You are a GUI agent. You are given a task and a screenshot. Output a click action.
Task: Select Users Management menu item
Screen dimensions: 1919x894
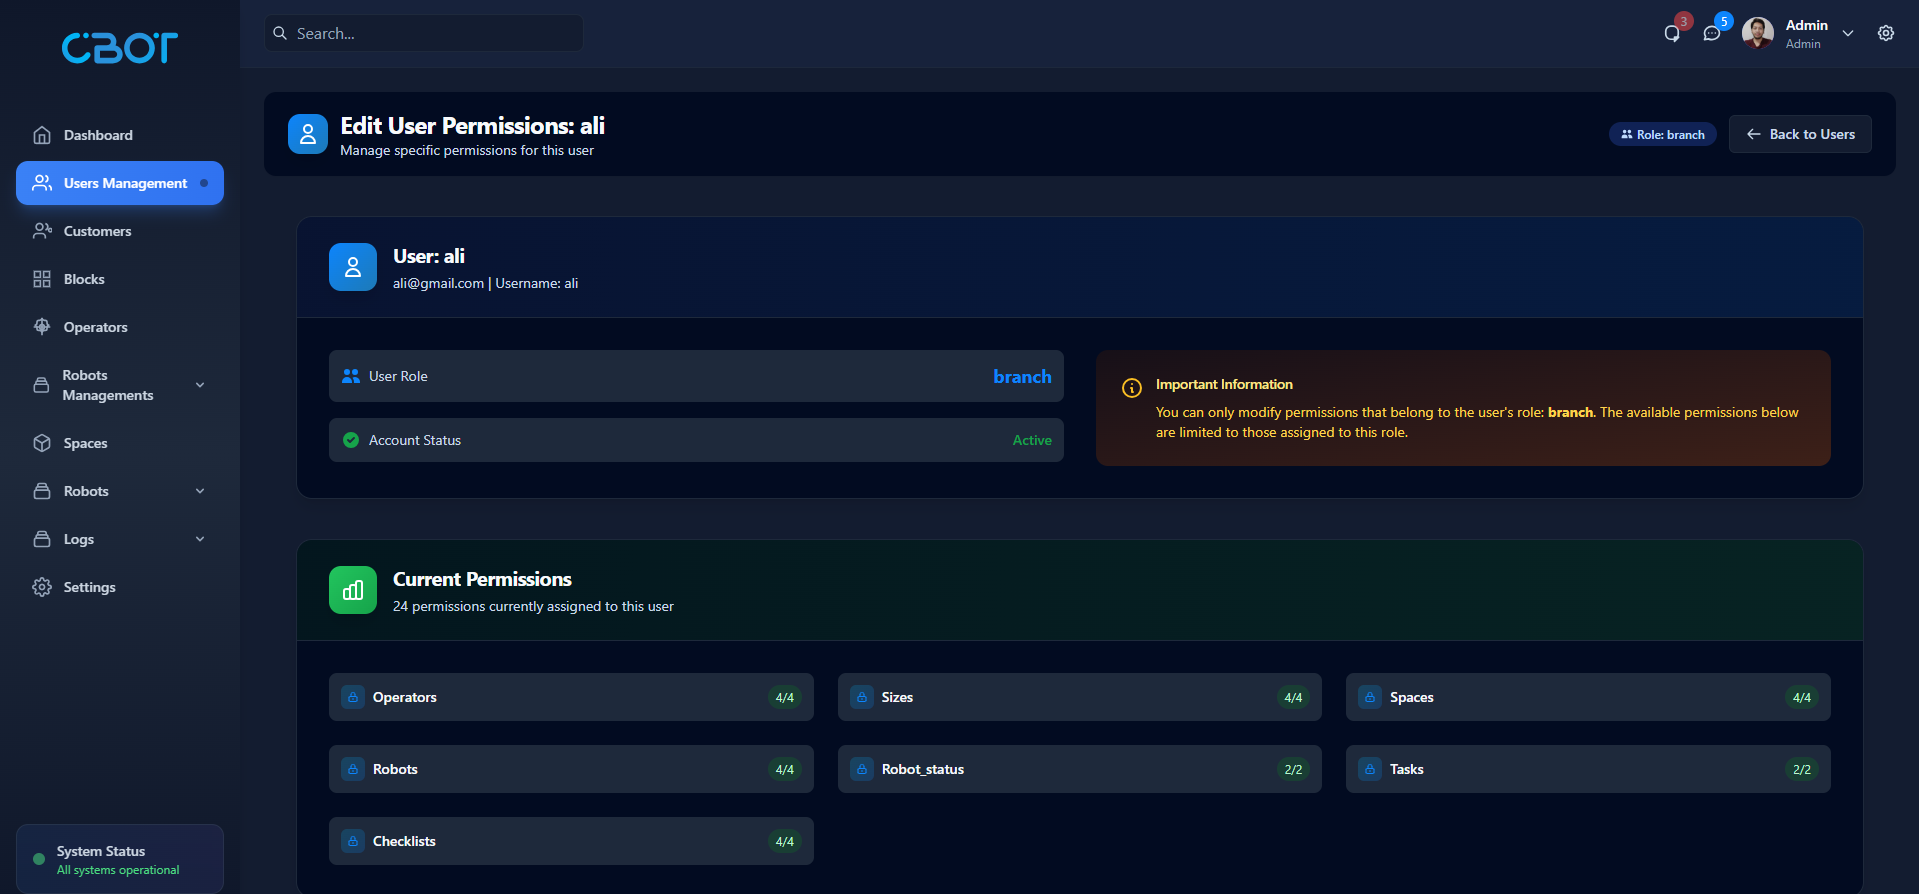(120, 183)
